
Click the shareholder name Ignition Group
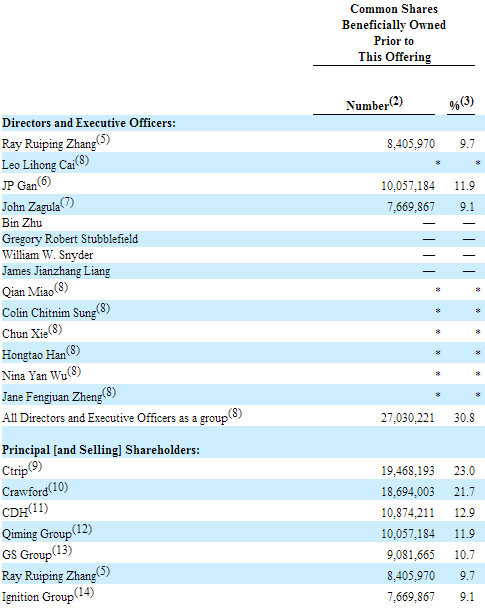(x=38, y=596)
